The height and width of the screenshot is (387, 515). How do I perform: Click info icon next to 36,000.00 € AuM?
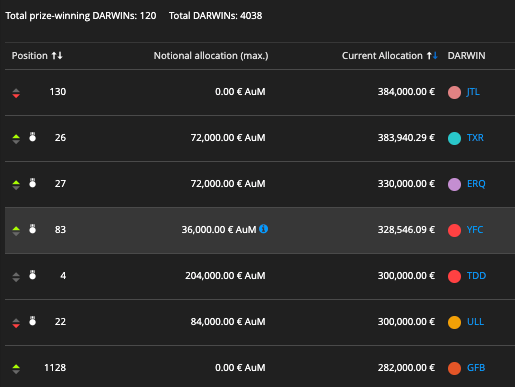[x=263, y=229]
